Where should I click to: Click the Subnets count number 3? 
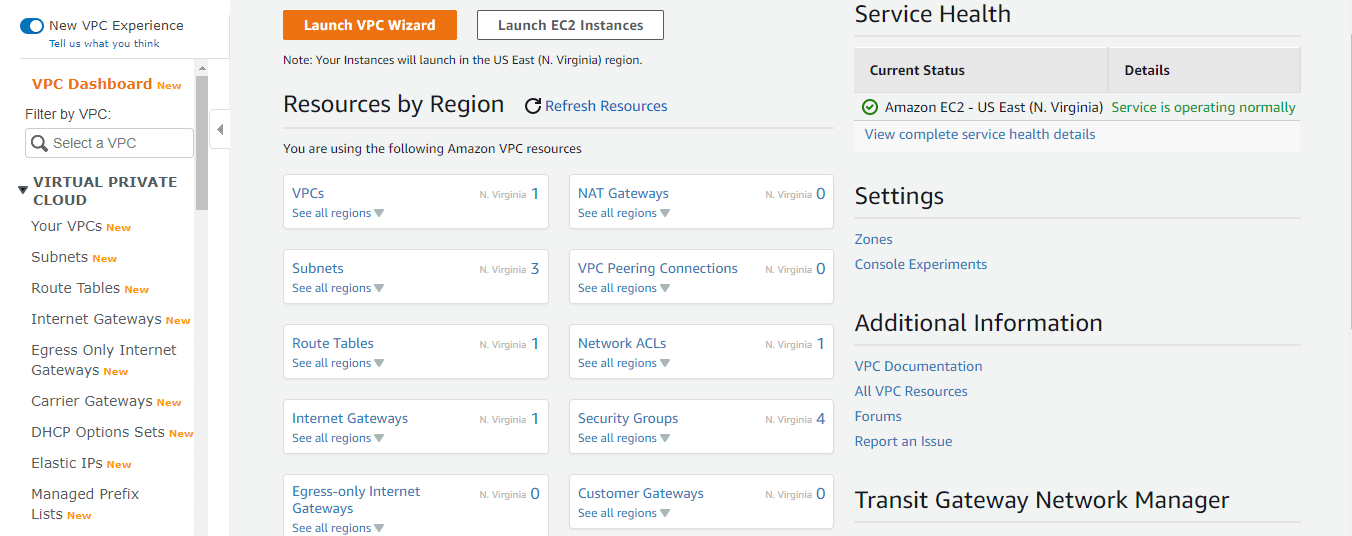(535, 269)
